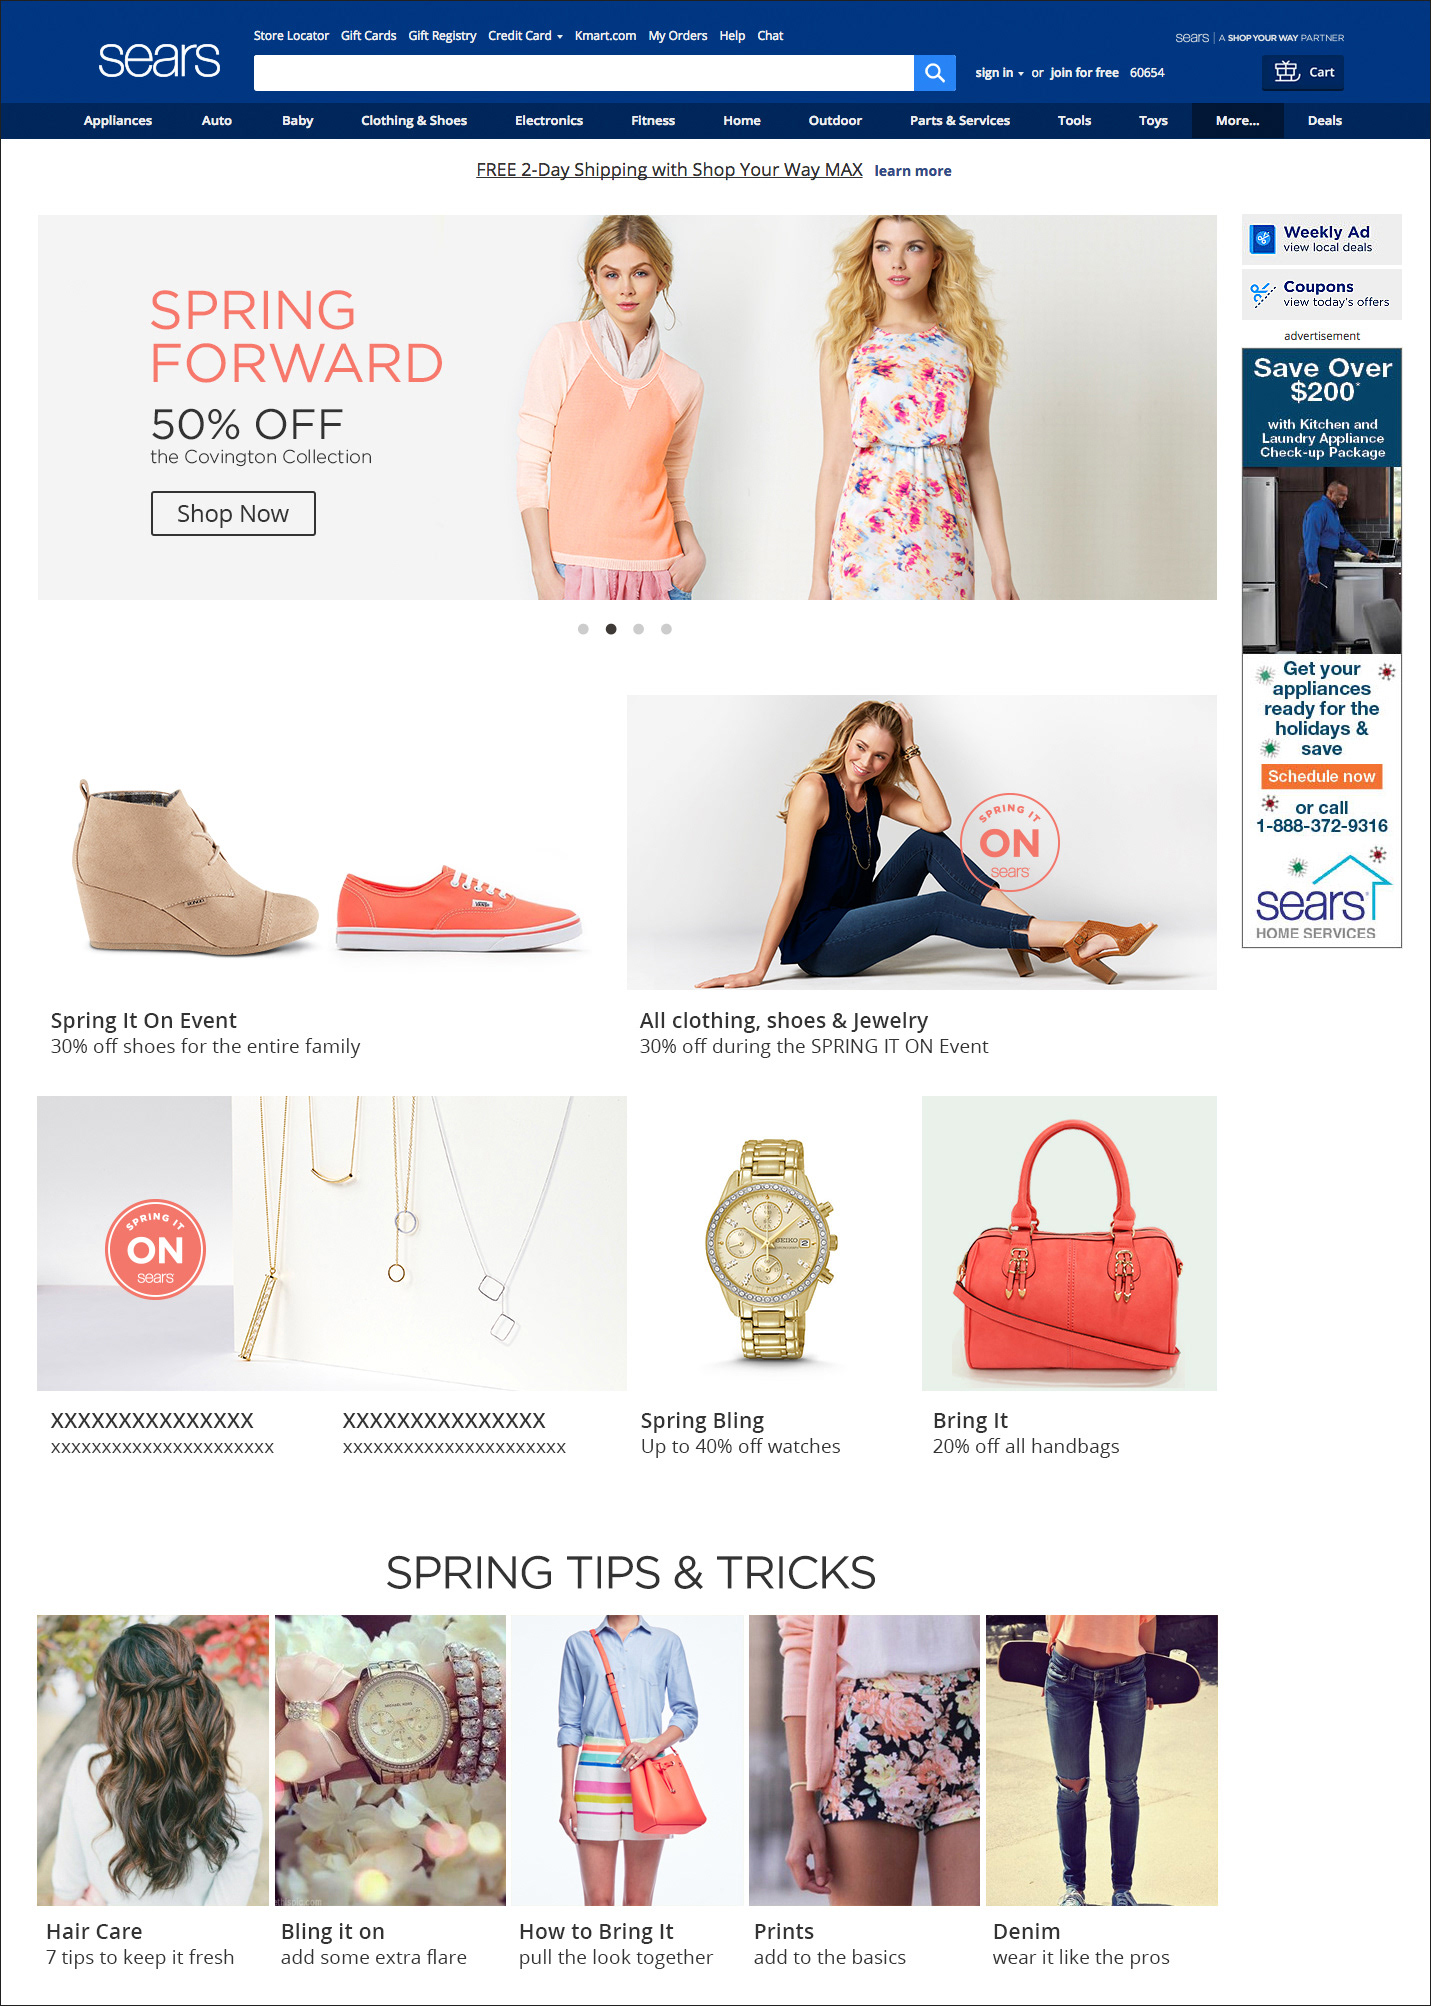
Task: Click the Shop Now banner button
Action: click(233, 513)
